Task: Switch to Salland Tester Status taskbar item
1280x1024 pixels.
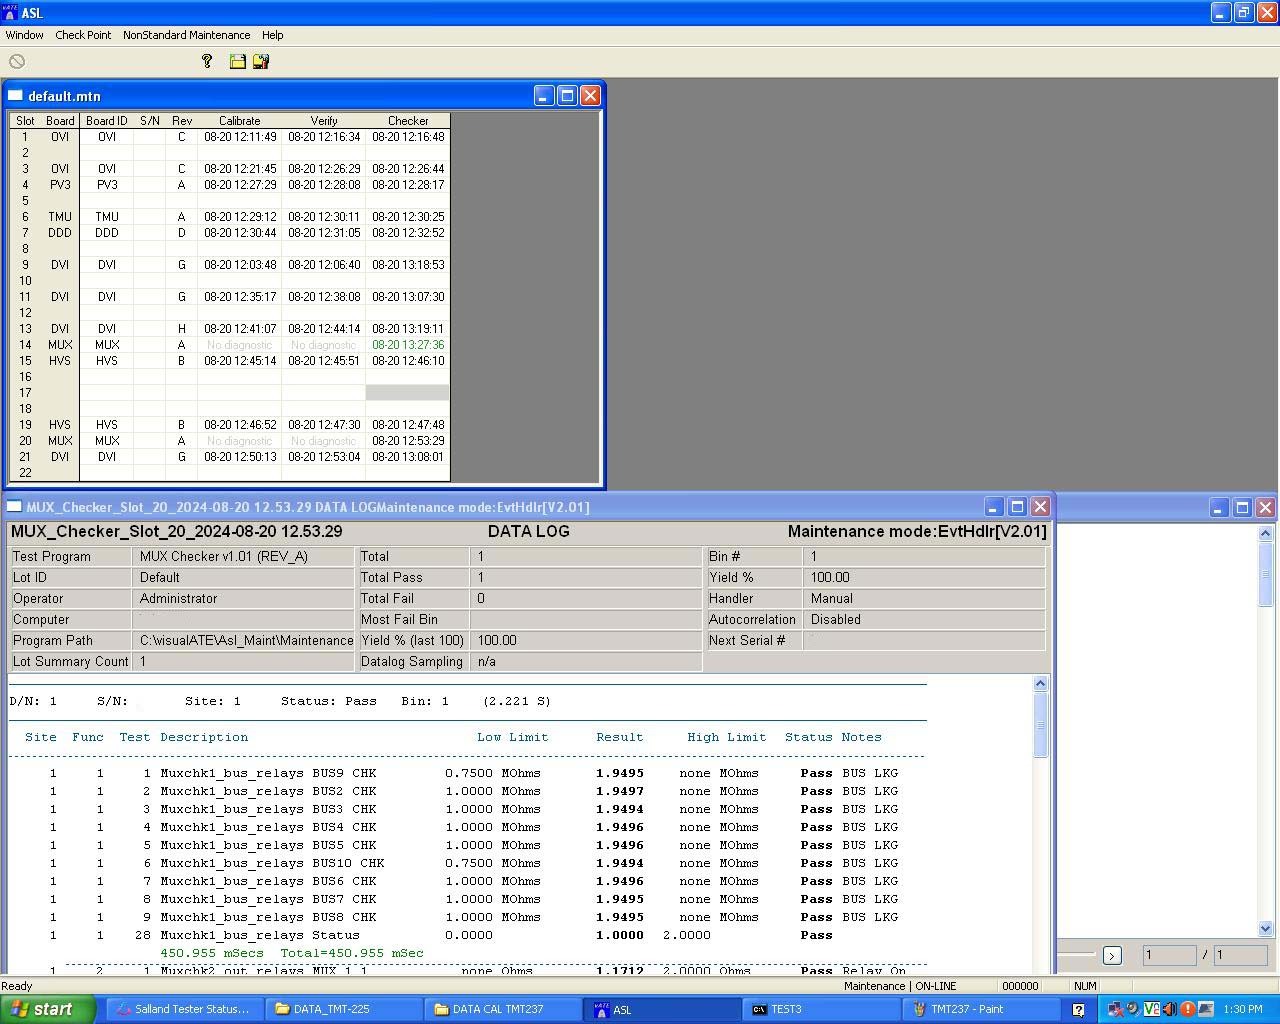Action: [184, 1009]
